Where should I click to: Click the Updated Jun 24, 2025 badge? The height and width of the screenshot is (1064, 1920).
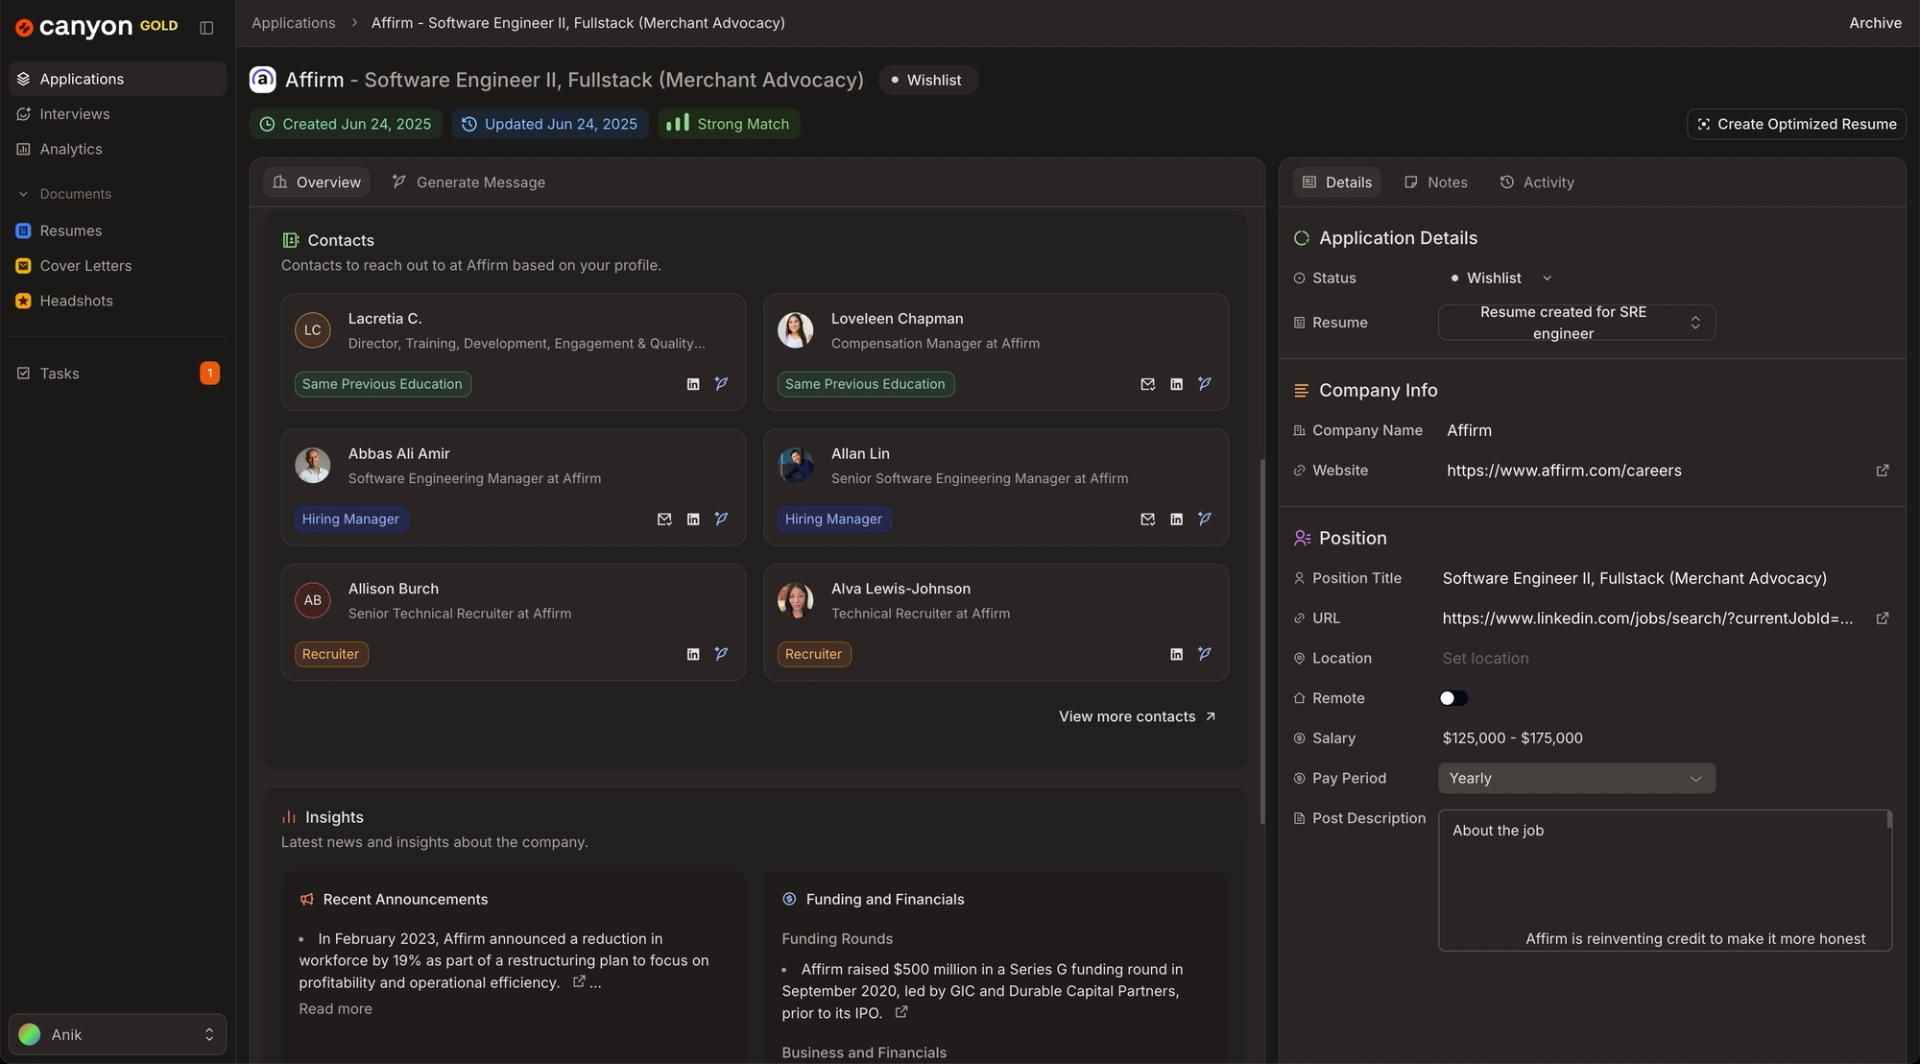pyautogui.click(x=550, y=124)
